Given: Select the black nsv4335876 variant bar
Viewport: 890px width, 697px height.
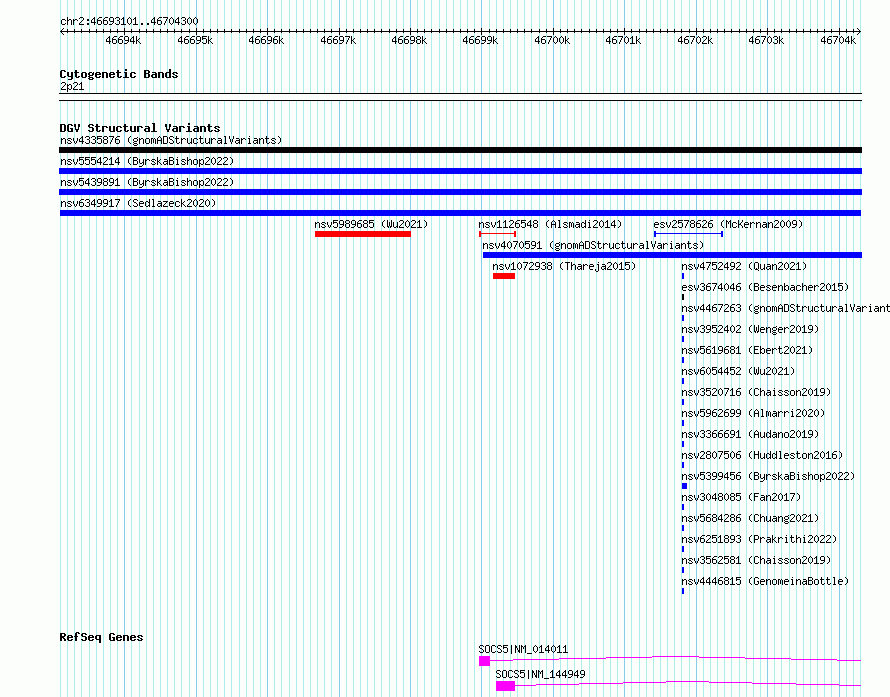Looking at the screenshot, I should (460, 150).
